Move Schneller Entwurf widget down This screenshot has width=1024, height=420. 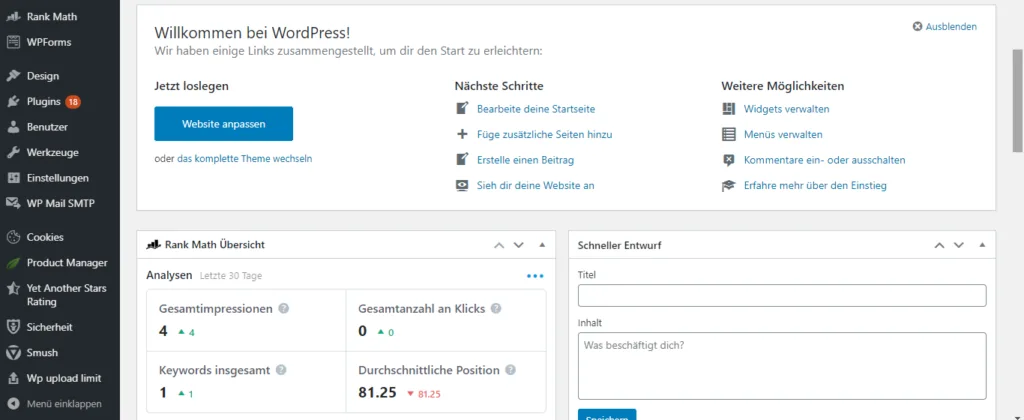click(x=959, y=246)
